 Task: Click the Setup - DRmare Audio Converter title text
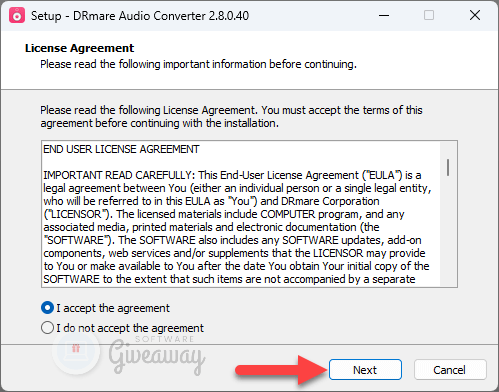pos(140,16)
